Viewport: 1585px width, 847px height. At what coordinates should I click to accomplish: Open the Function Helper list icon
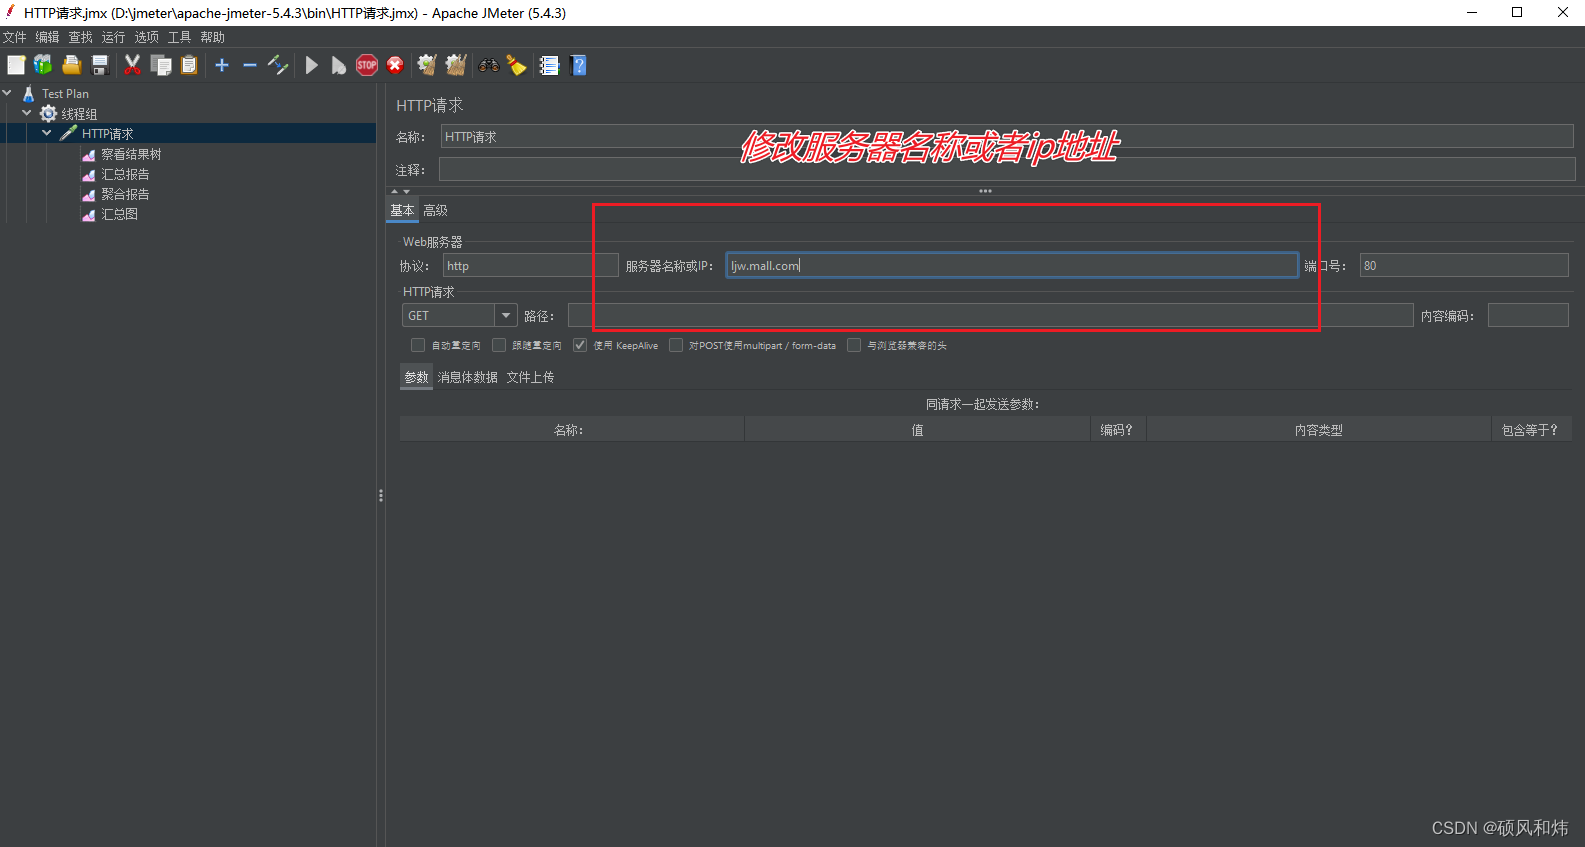(x=549, y=65)
